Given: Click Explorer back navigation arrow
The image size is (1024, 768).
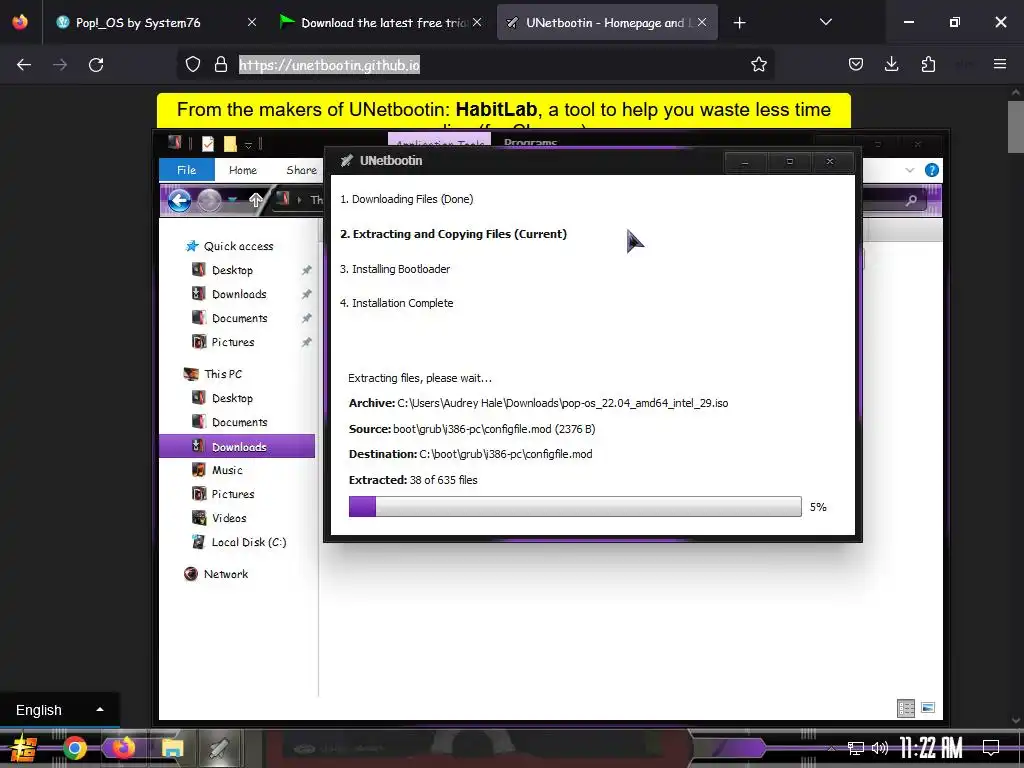Looking at the screenshot, I should pos(179,200).
